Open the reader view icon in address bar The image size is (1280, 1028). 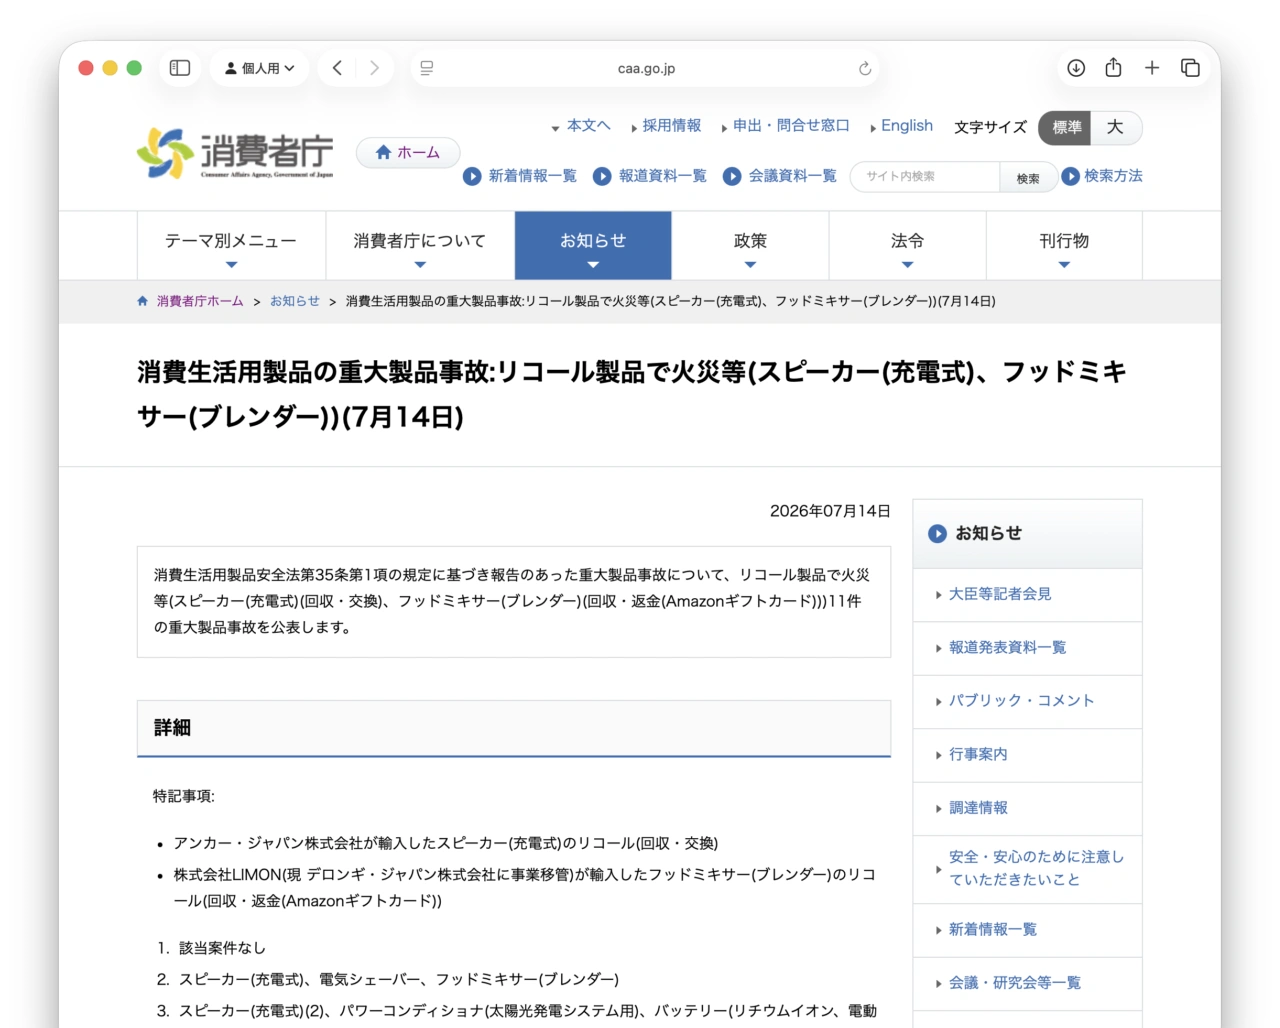(x=427, y=68)
